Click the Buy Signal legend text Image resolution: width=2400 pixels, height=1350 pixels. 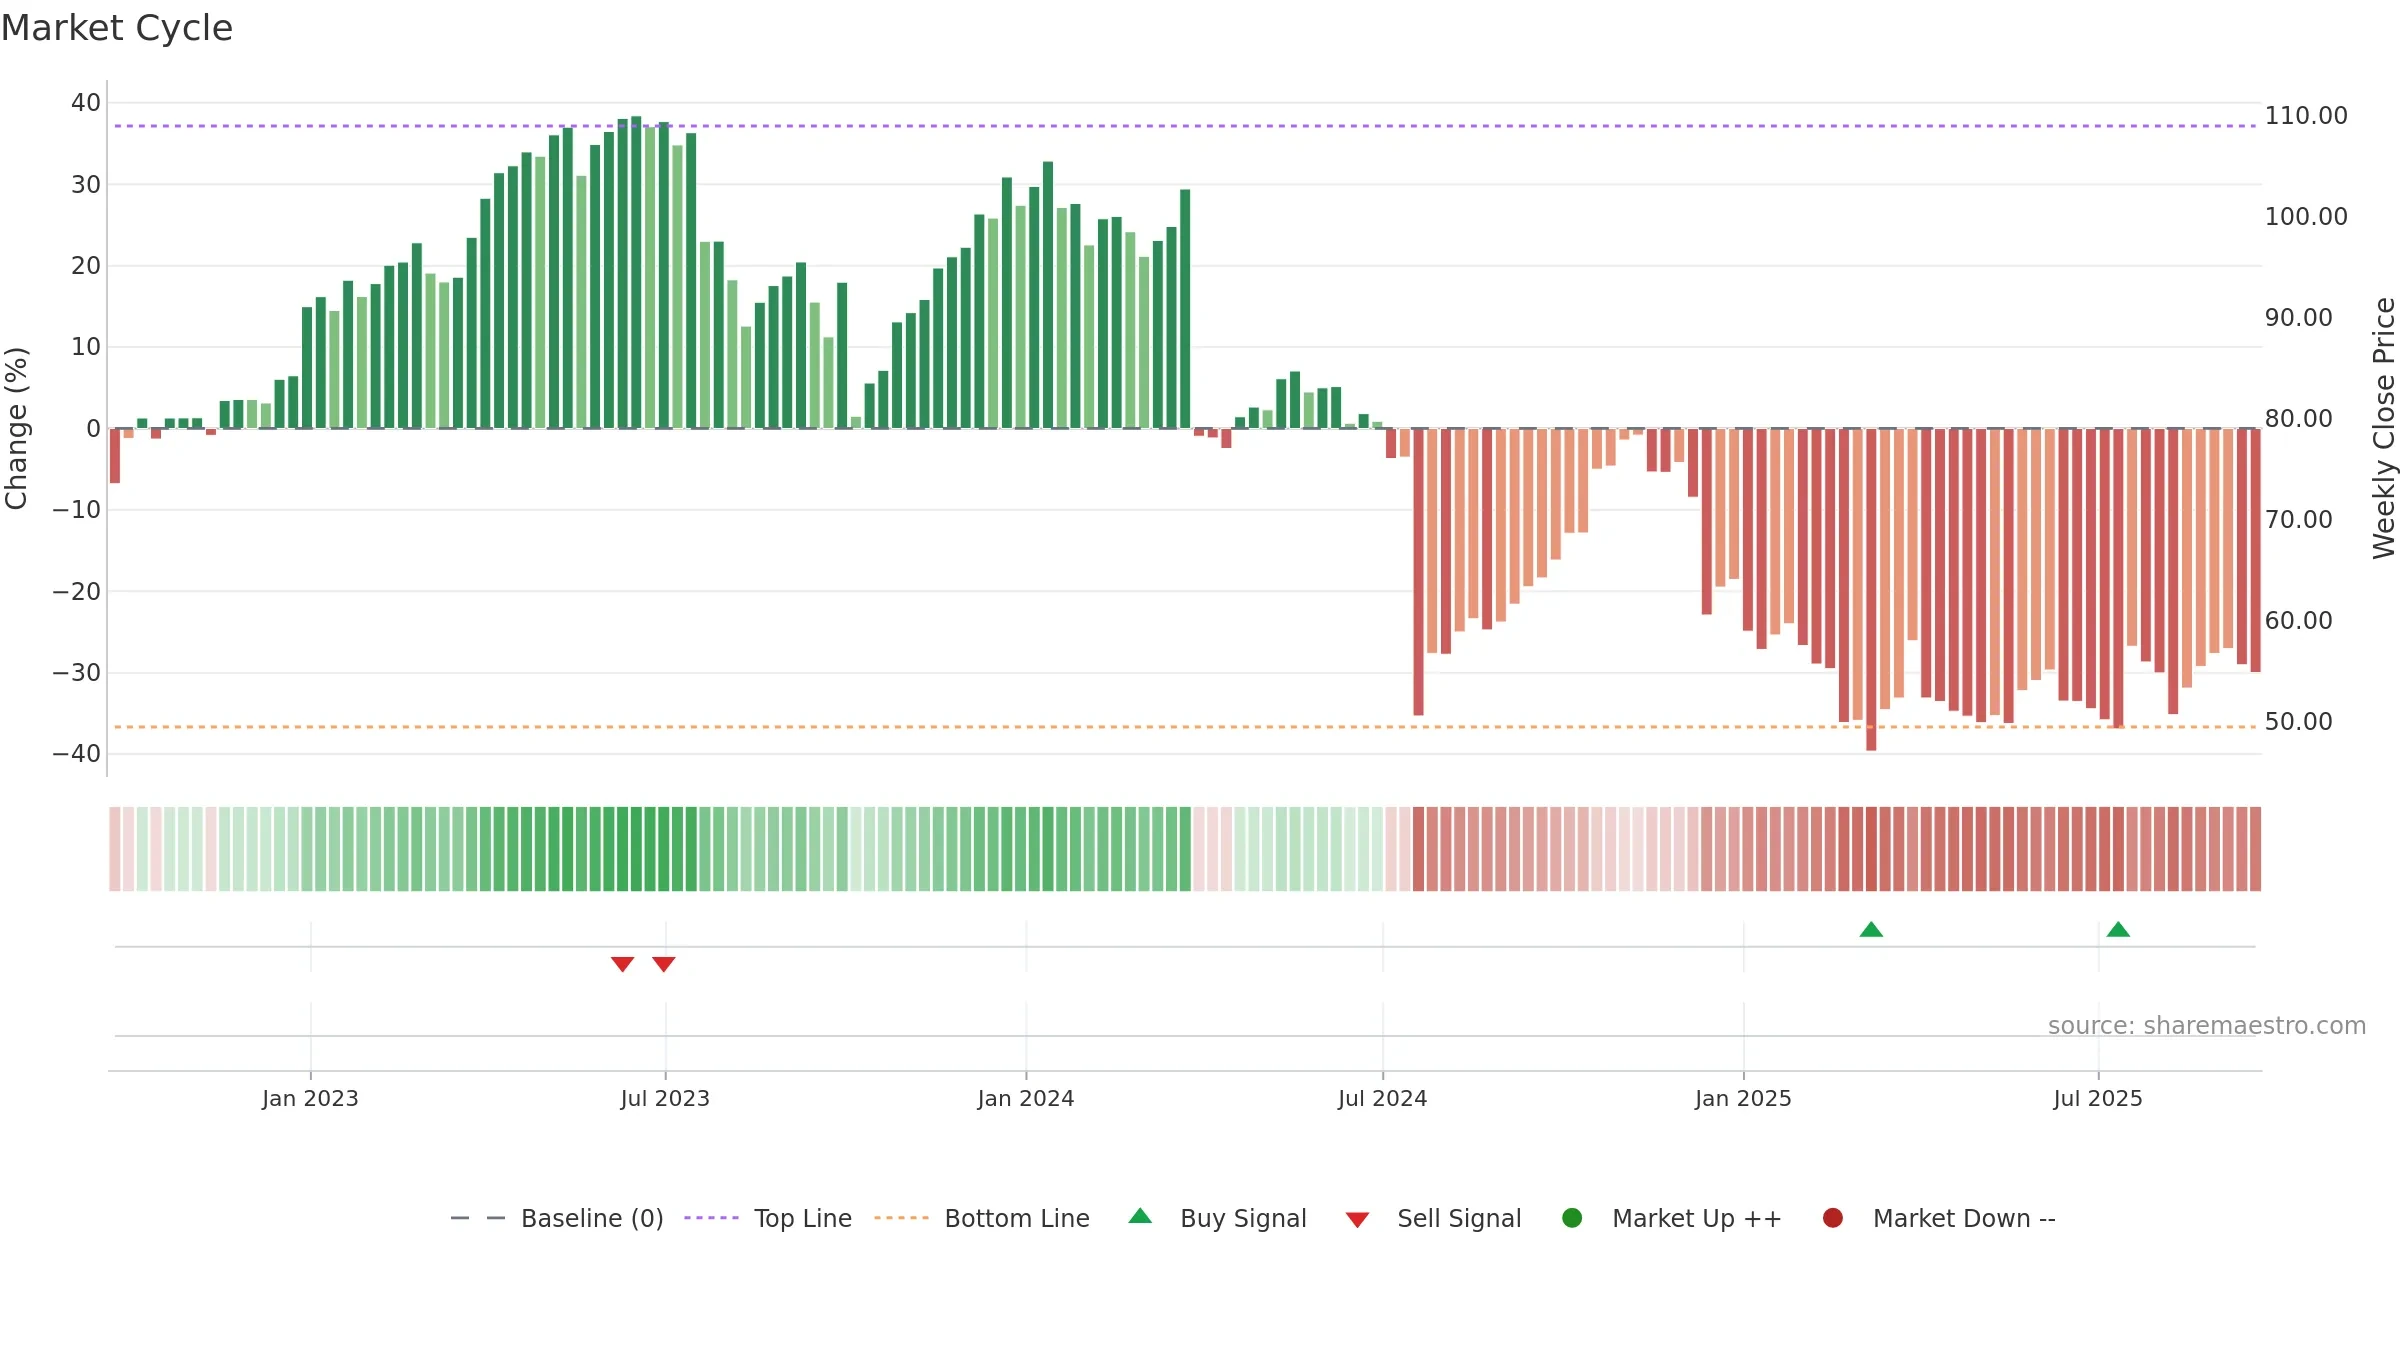coord(1243,1218)
